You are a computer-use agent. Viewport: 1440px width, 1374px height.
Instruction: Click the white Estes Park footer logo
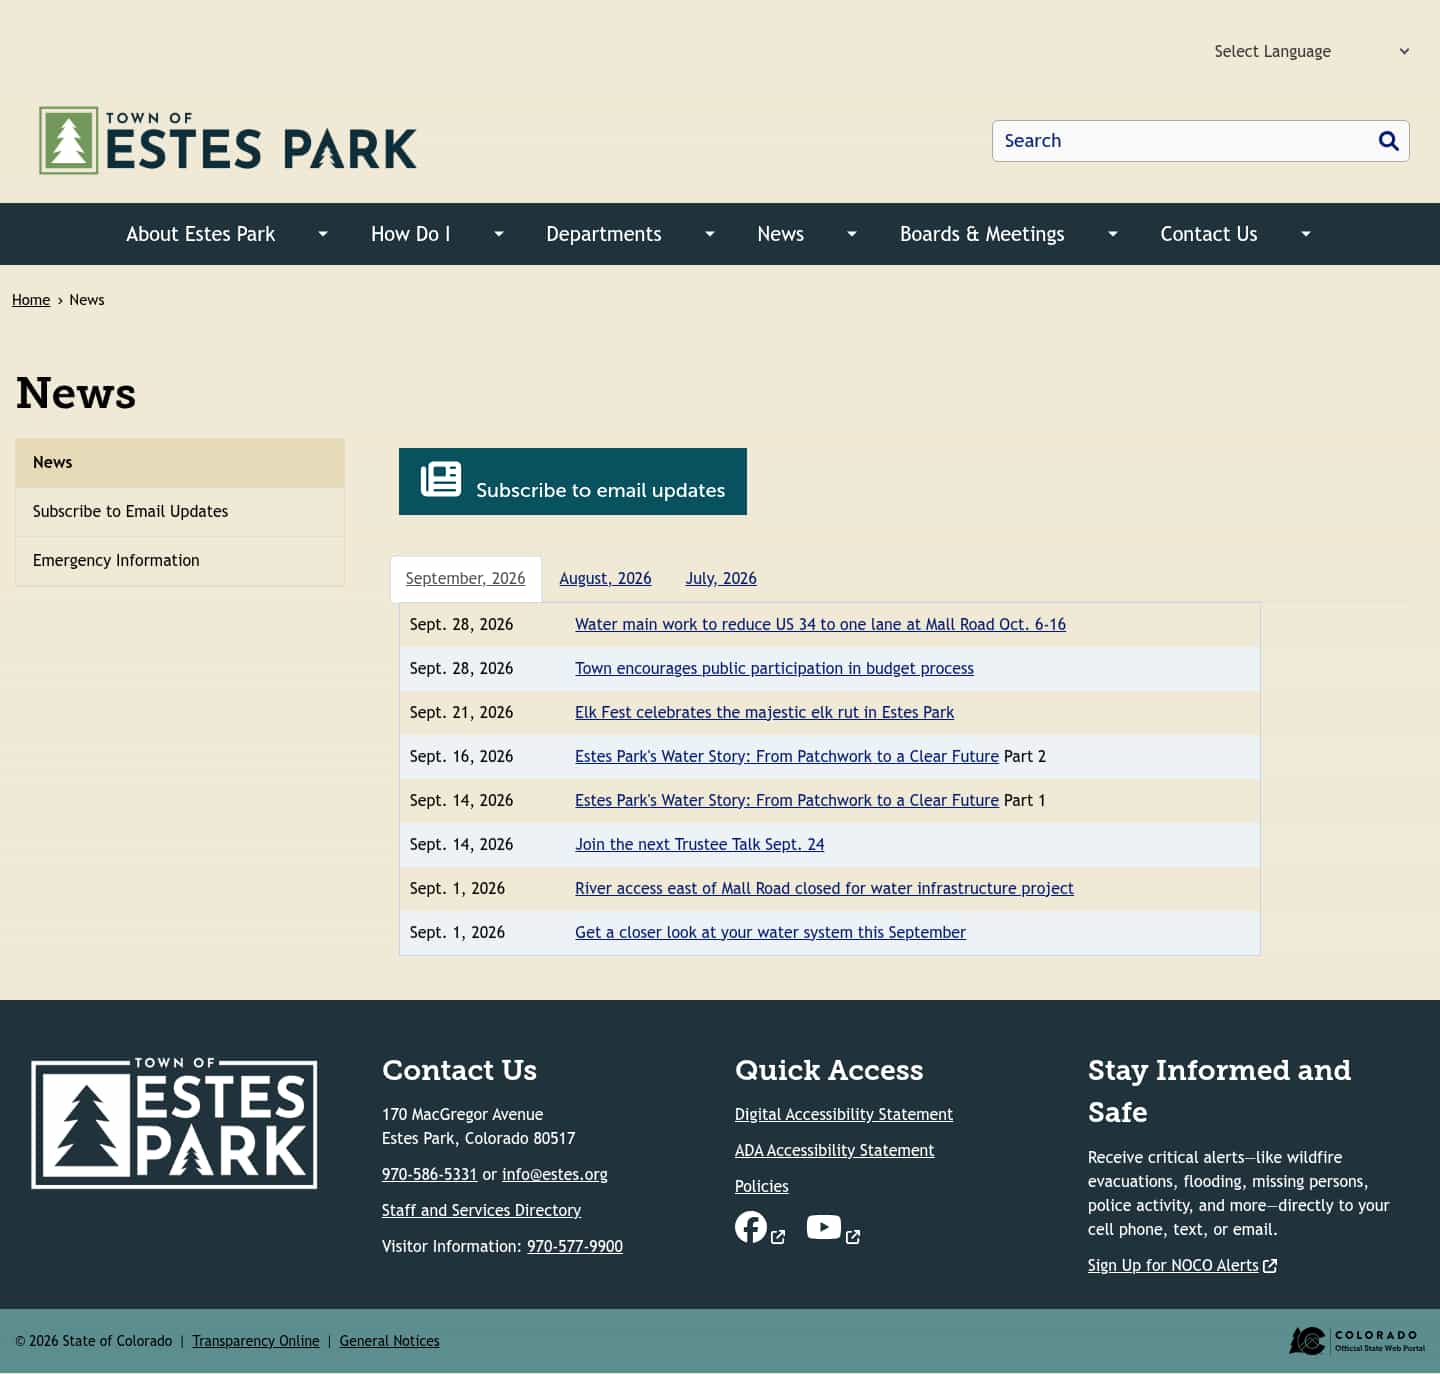[x=174, y=1124]
